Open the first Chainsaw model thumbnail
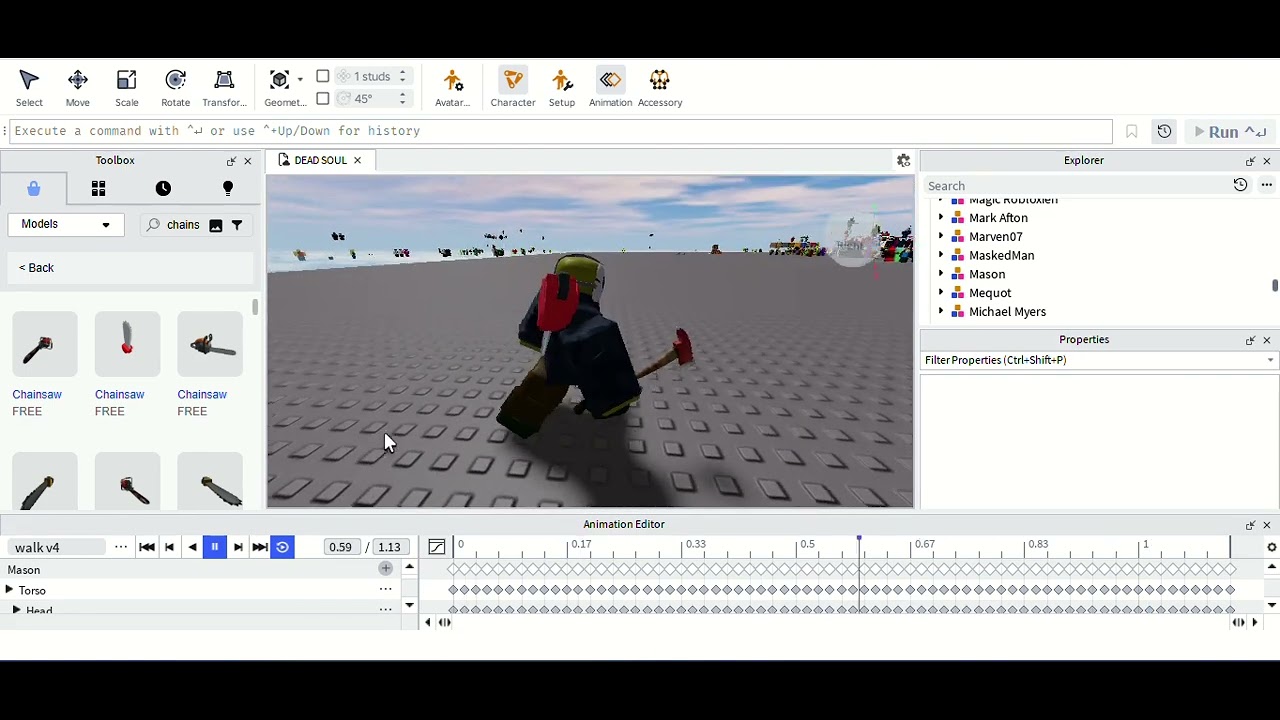This screenshot has width=1280, height=720. [44, 345]
